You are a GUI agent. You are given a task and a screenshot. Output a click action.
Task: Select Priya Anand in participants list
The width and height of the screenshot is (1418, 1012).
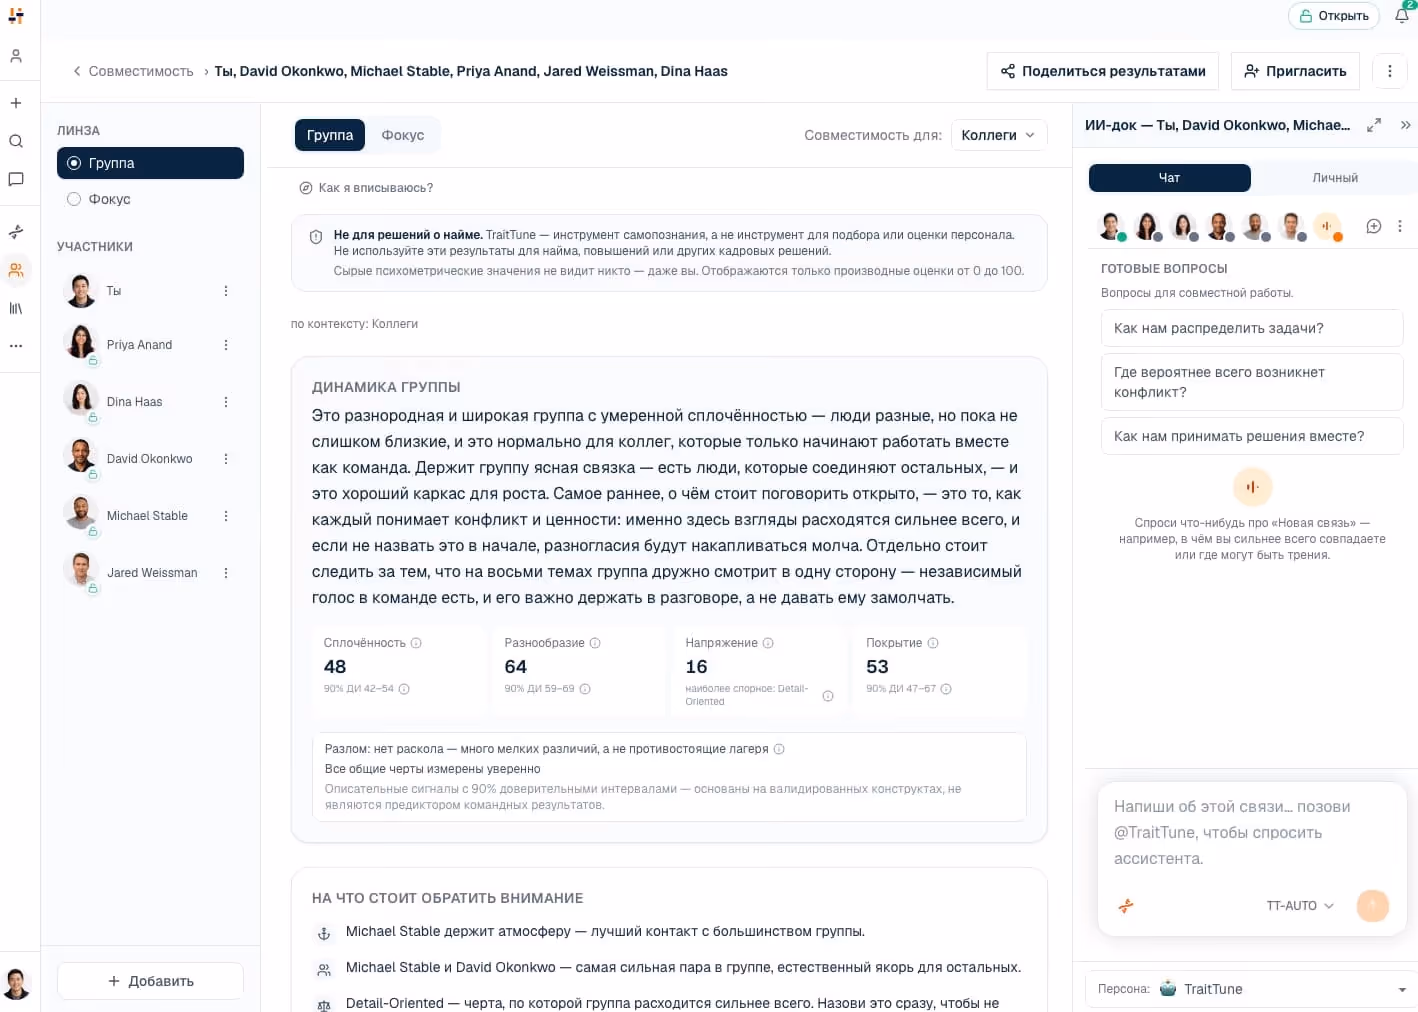click(139, 345)
